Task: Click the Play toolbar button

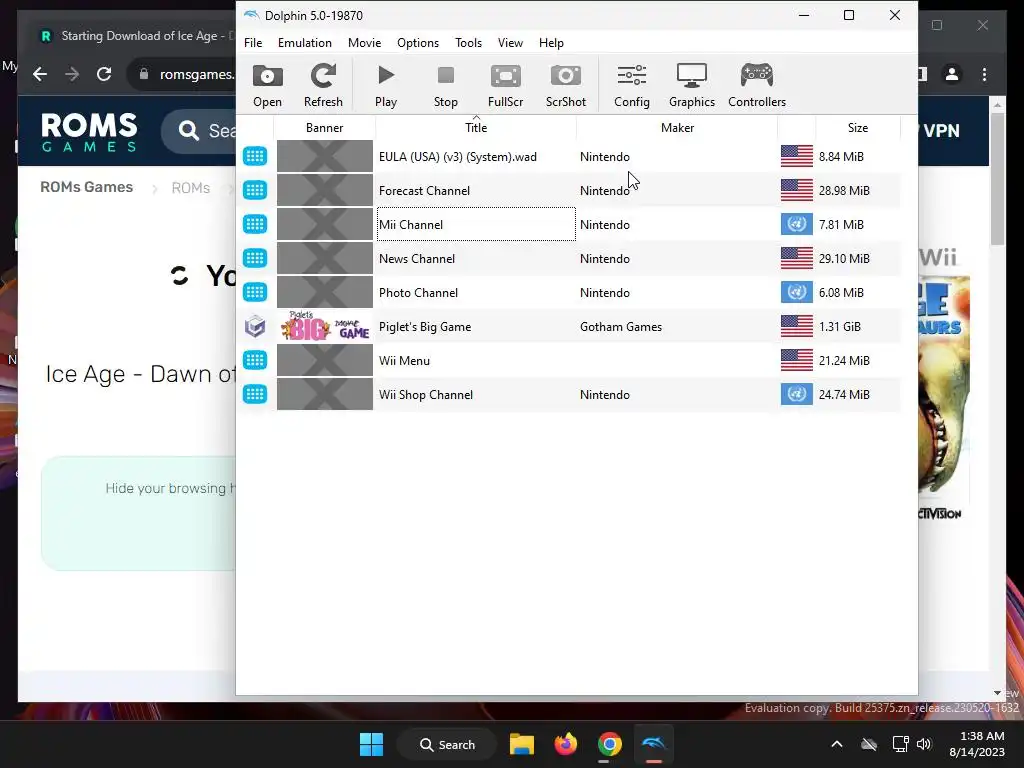Action: coord(385,85)
